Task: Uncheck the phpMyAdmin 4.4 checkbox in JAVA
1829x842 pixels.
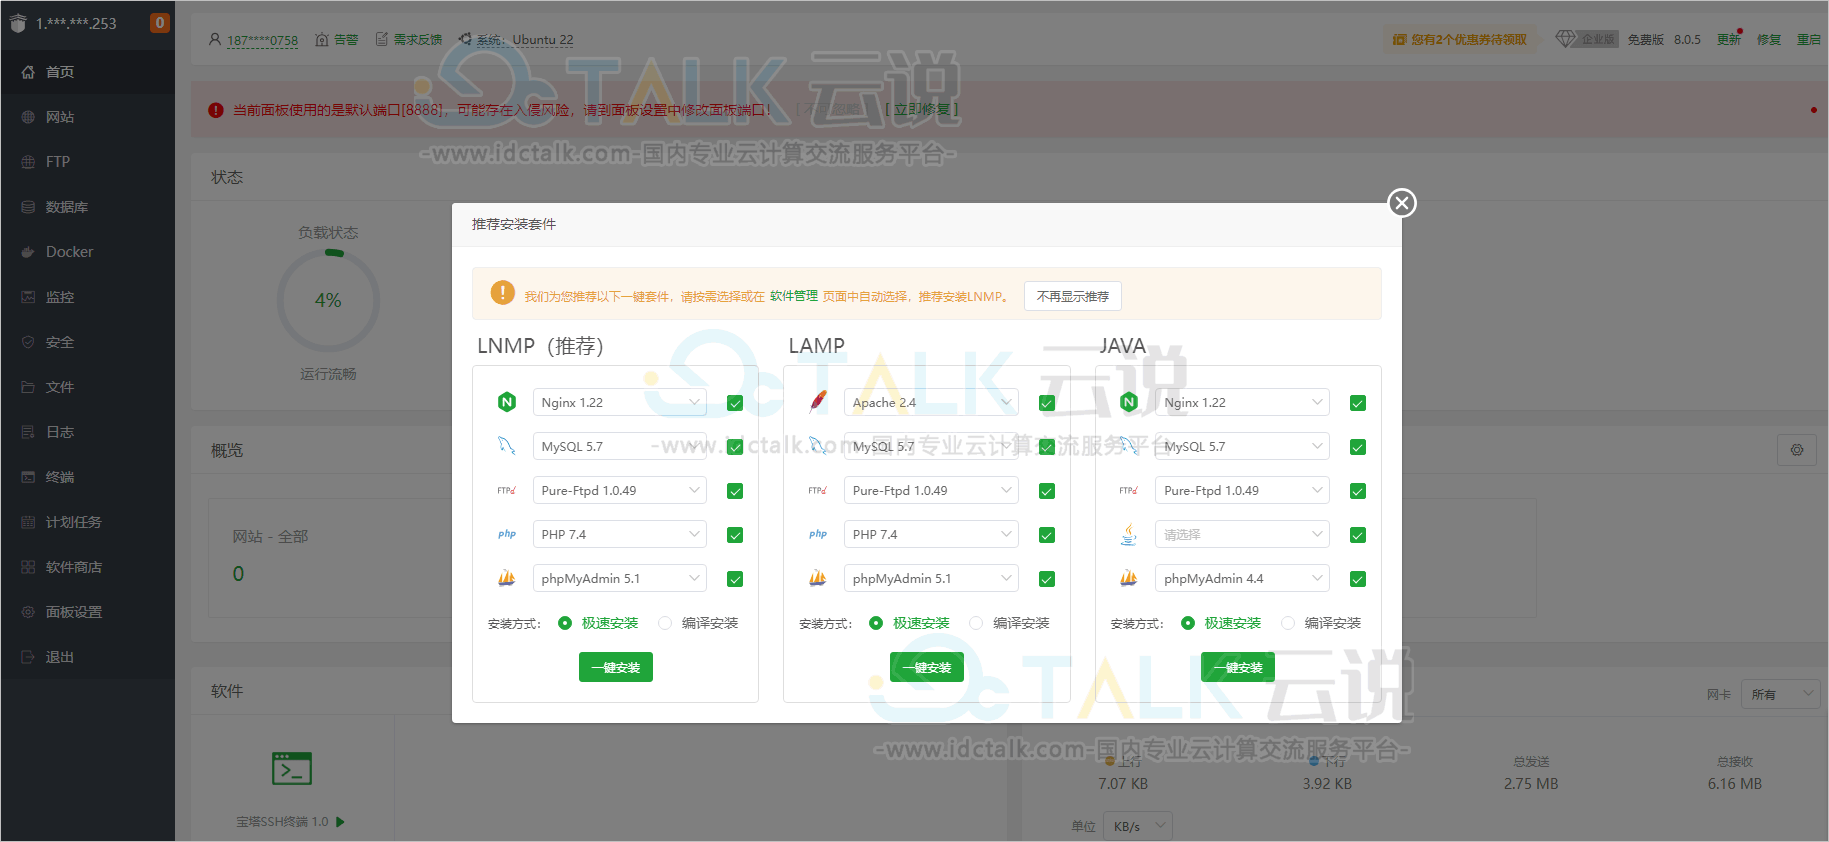Action: [1358, 579]
